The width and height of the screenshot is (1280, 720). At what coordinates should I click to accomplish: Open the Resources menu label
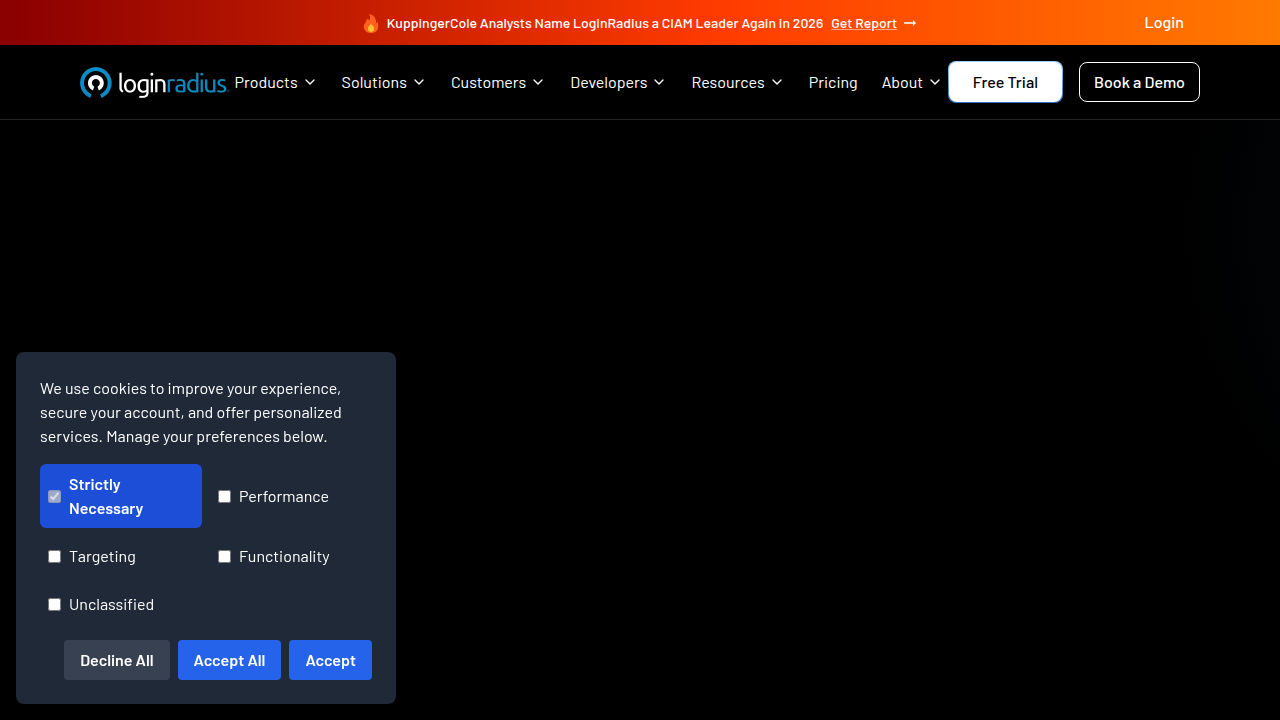pyautogui.click(x=728, y=83)
